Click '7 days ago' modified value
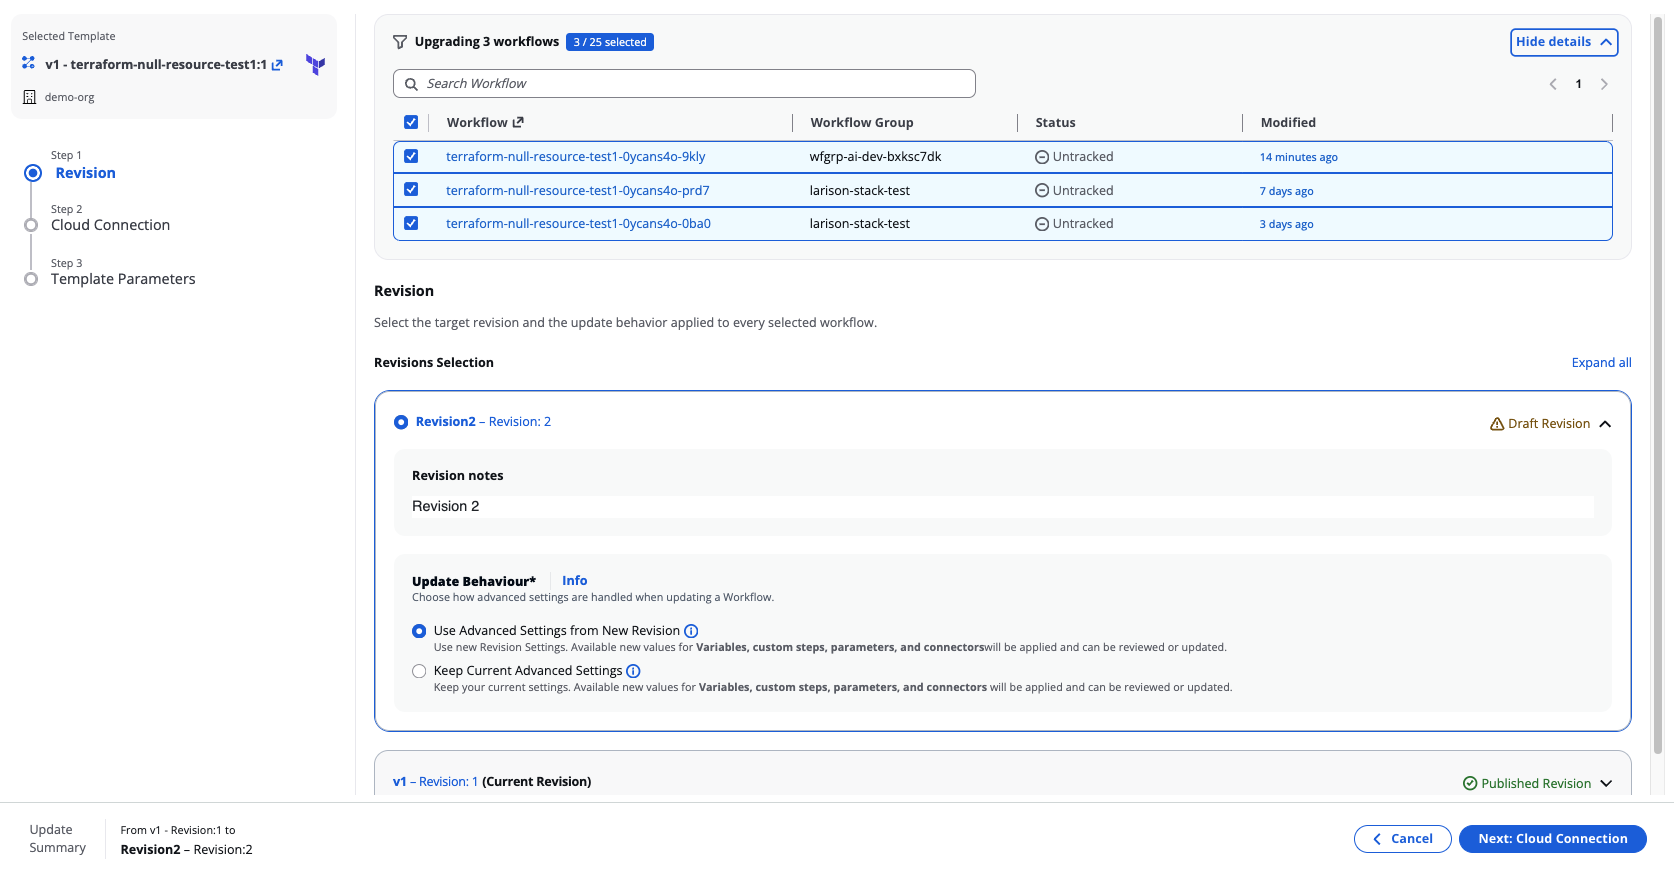 point(1286,191)
